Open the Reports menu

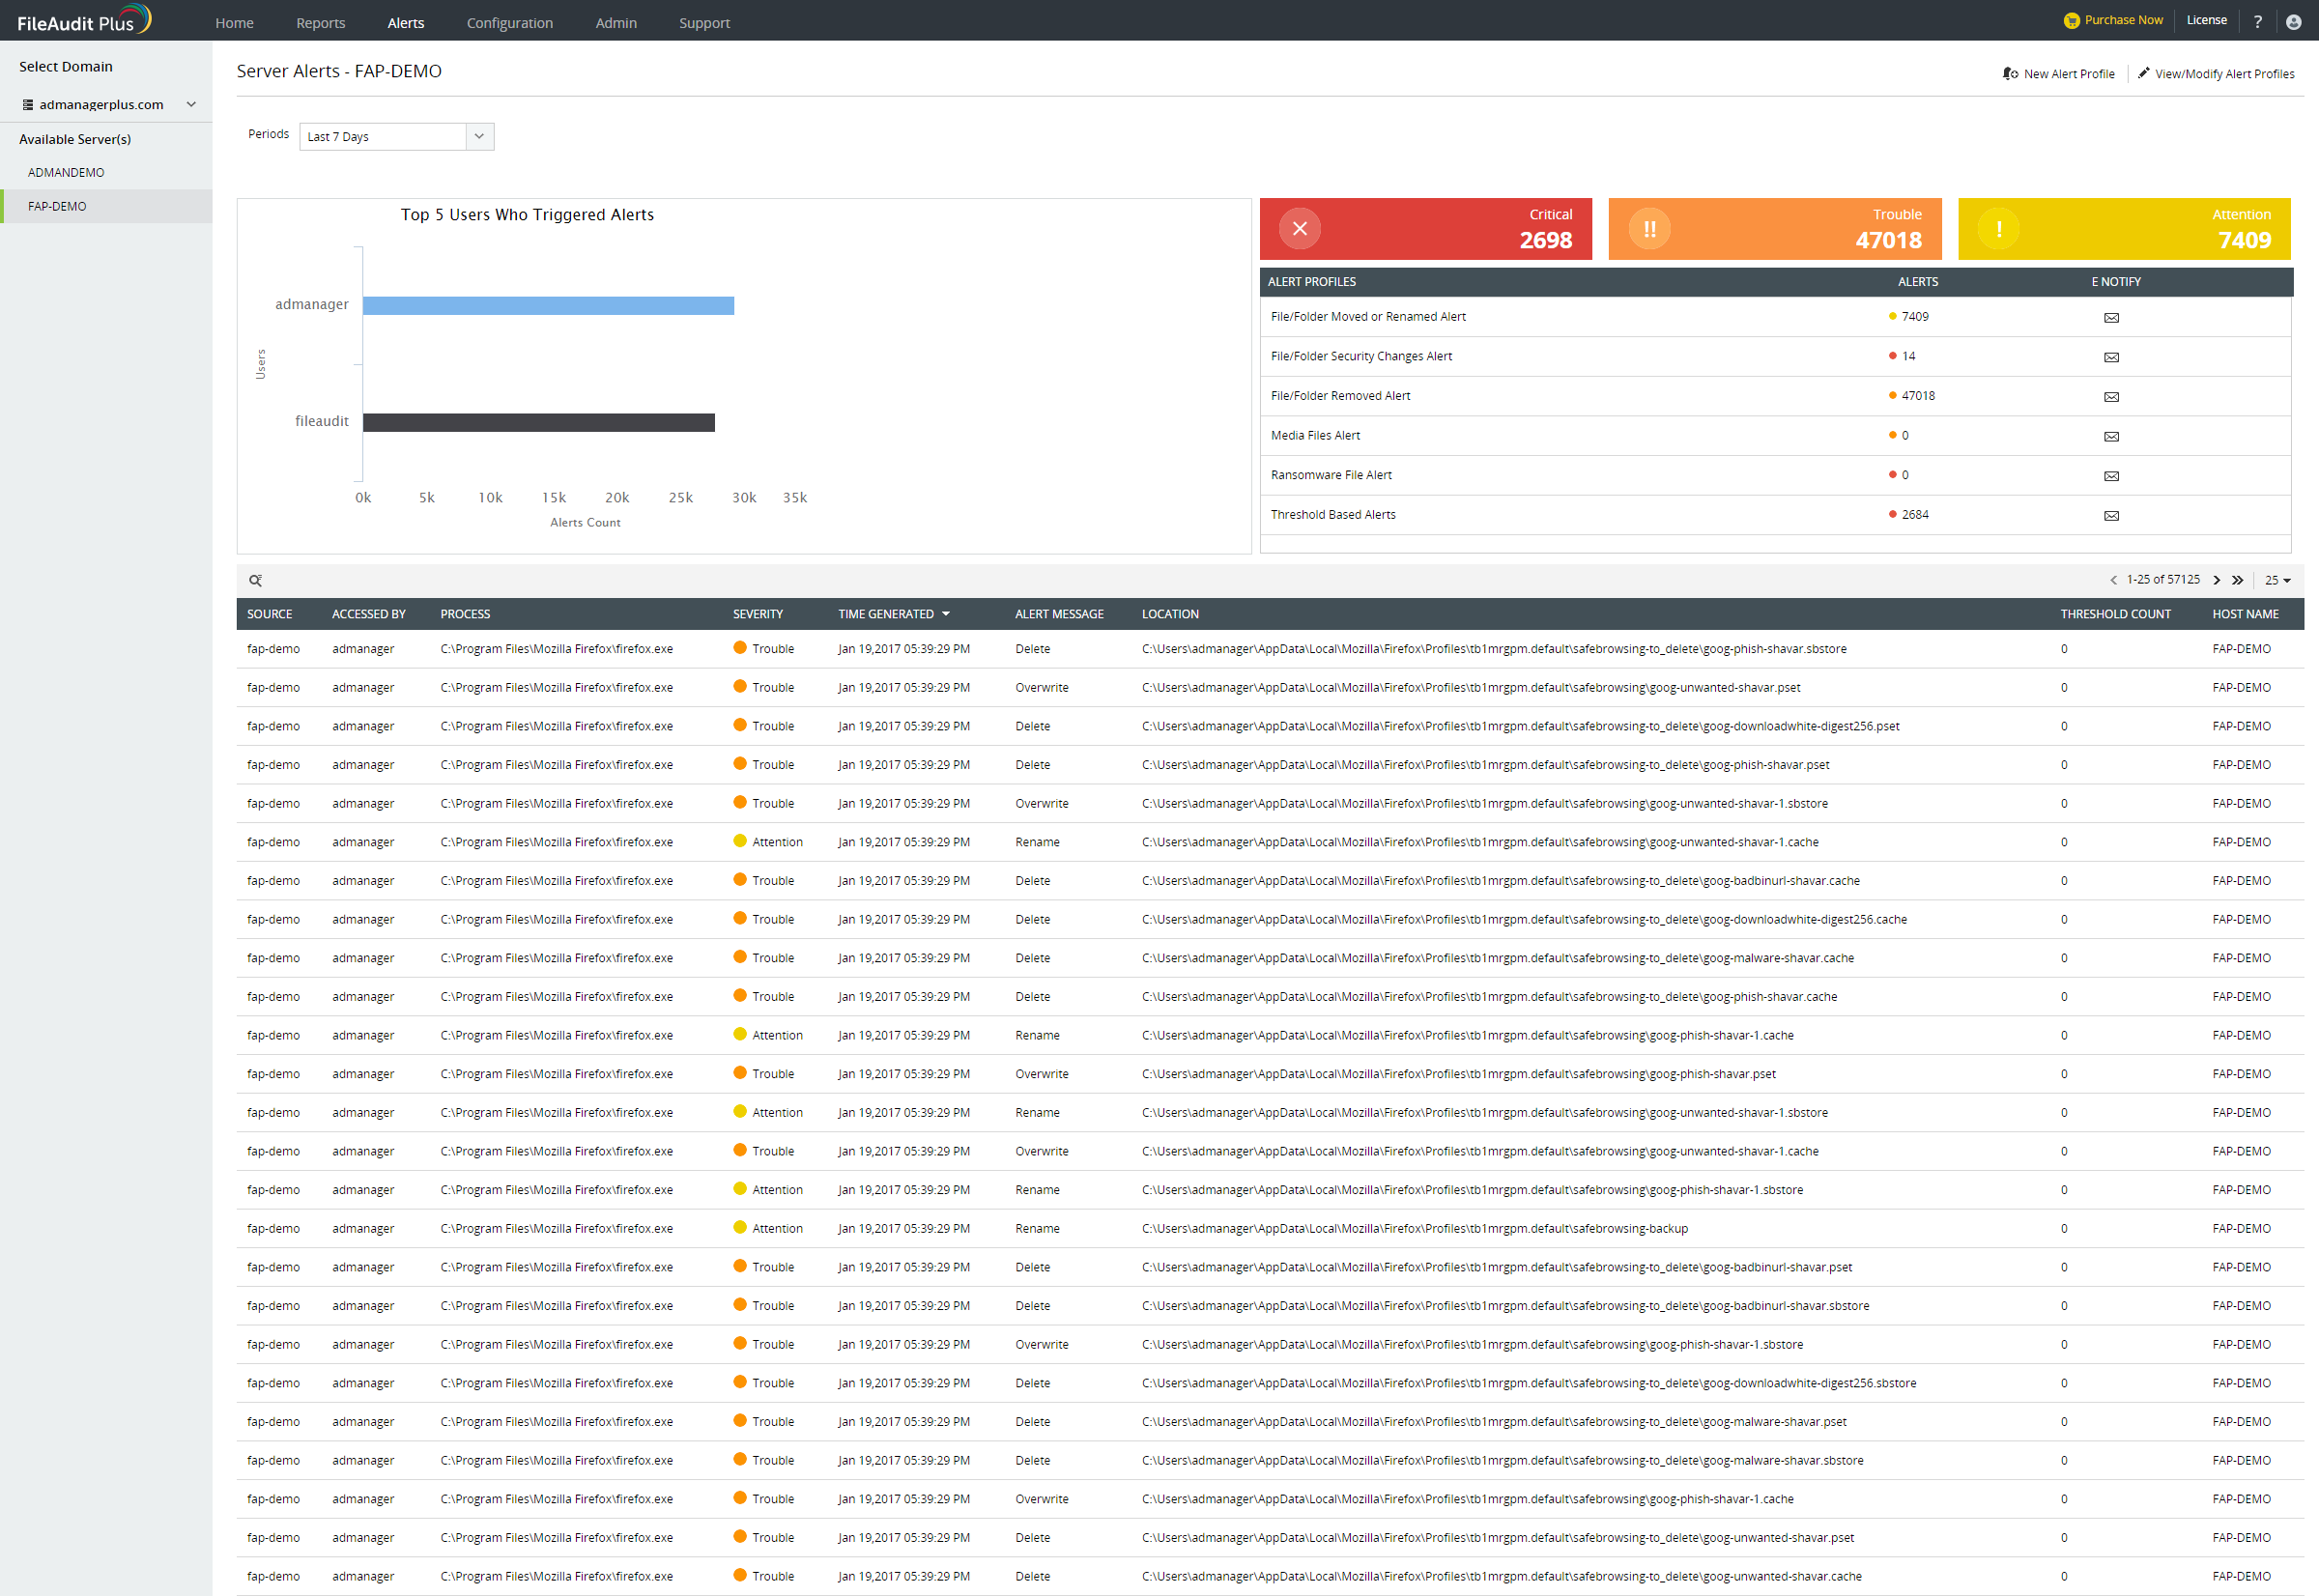click(320, 22)
